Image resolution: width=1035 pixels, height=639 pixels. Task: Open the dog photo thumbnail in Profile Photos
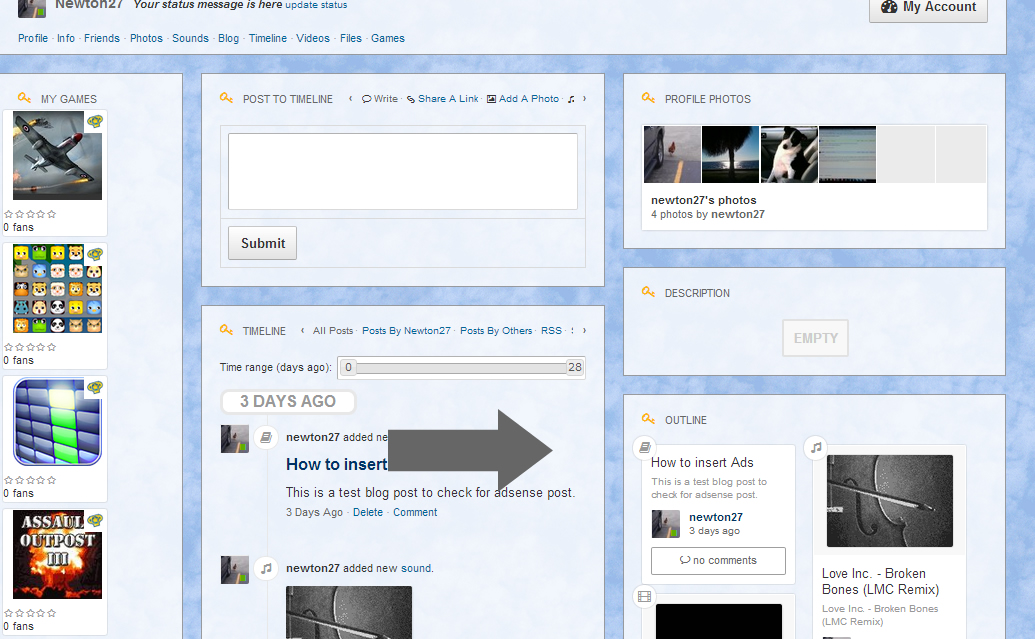coord(789,154)
